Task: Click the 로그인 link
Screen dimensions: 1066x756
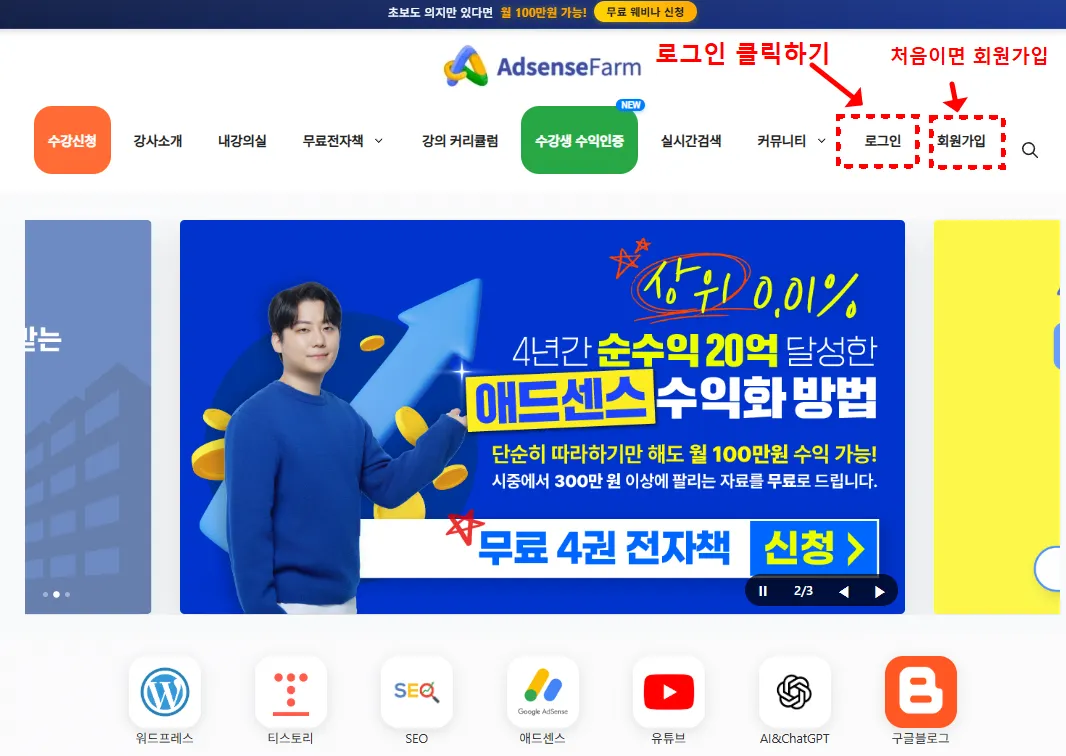Action: click(882, 141)
